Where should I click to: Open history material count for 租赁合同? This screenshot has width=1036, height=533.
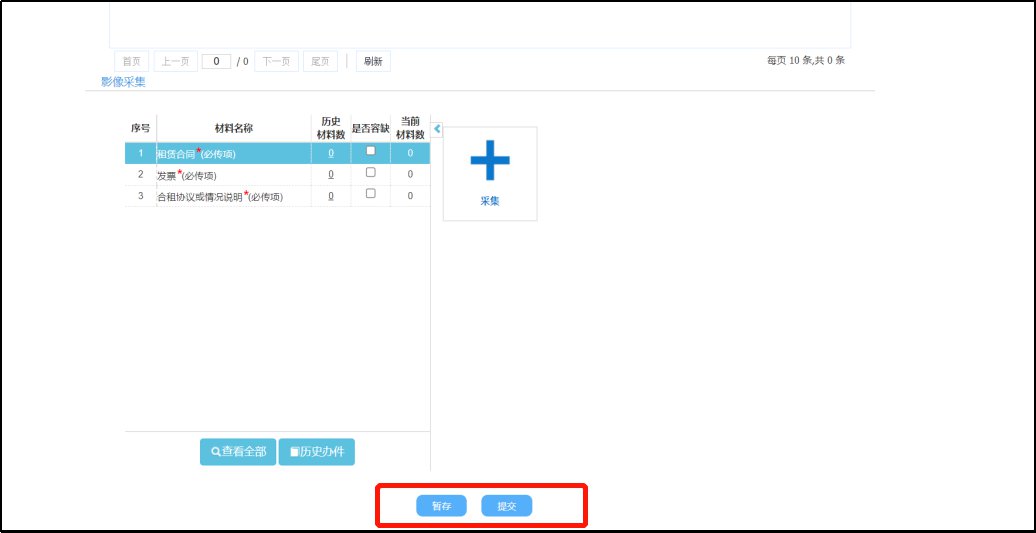pos(331,154)
